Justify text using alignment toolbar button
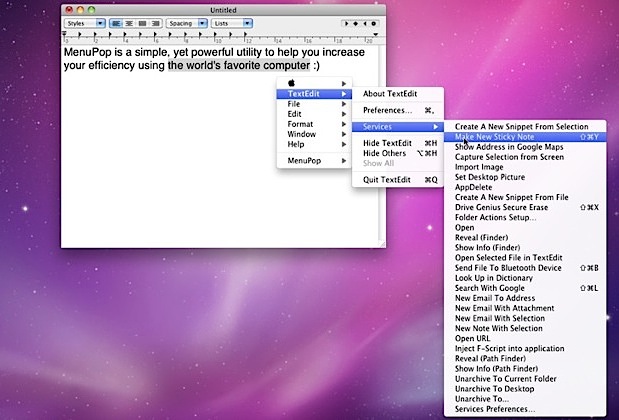 coord(143,23)
